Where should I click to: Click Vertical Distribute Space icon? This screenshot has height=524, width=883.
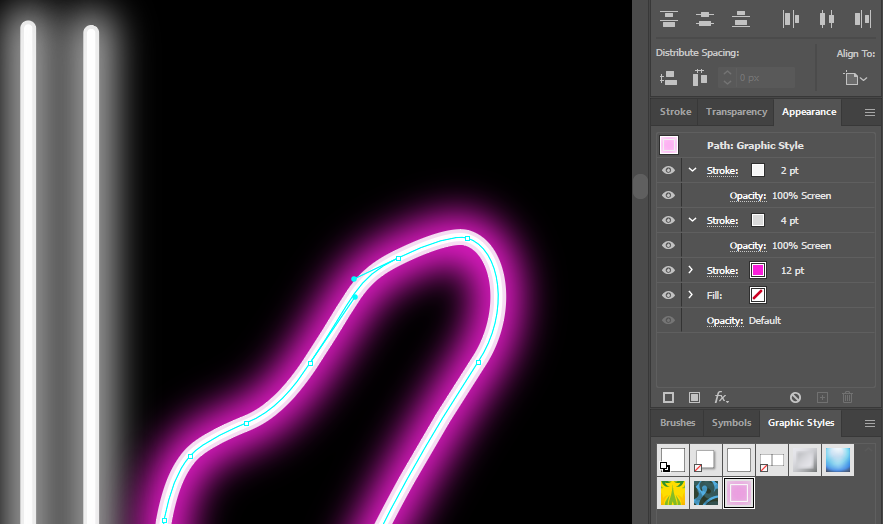coord(668,78)
